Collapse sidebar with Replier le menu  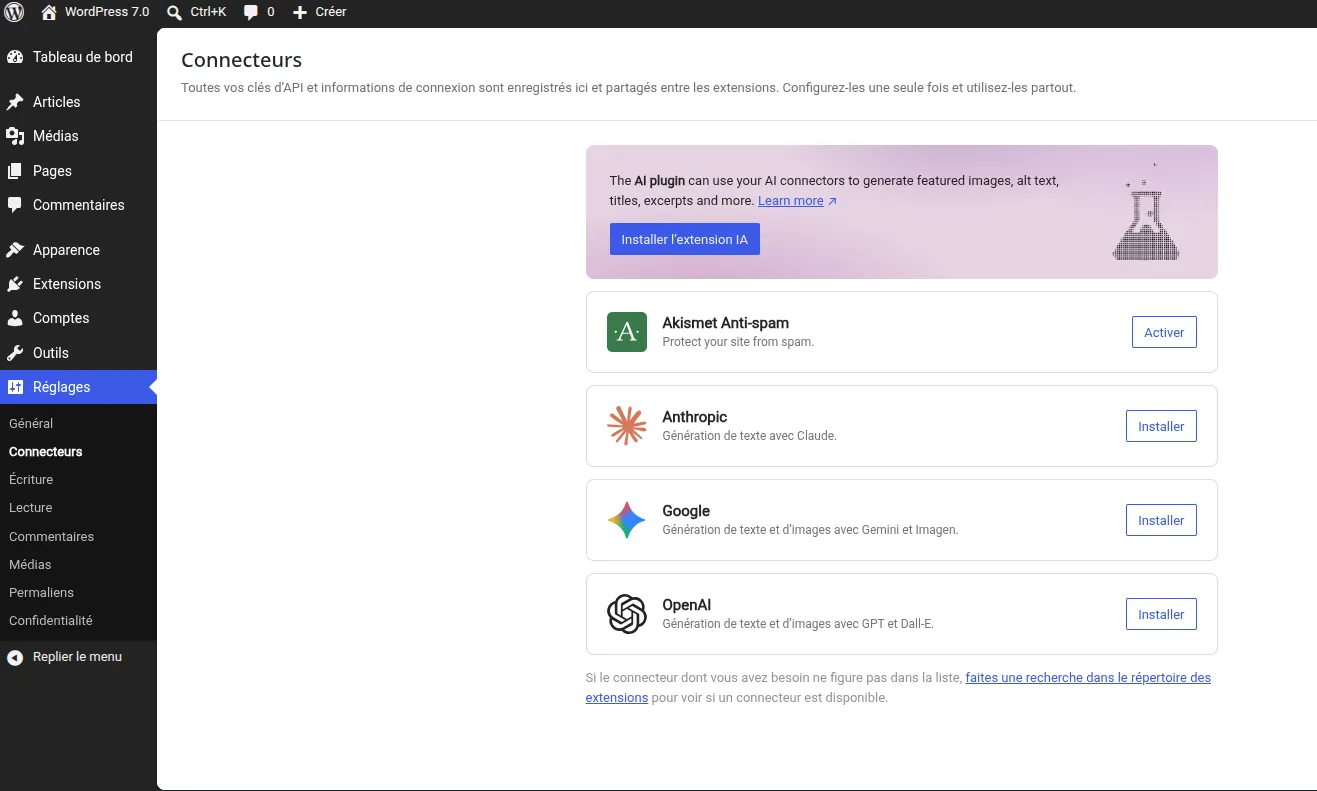coord(78,657)
